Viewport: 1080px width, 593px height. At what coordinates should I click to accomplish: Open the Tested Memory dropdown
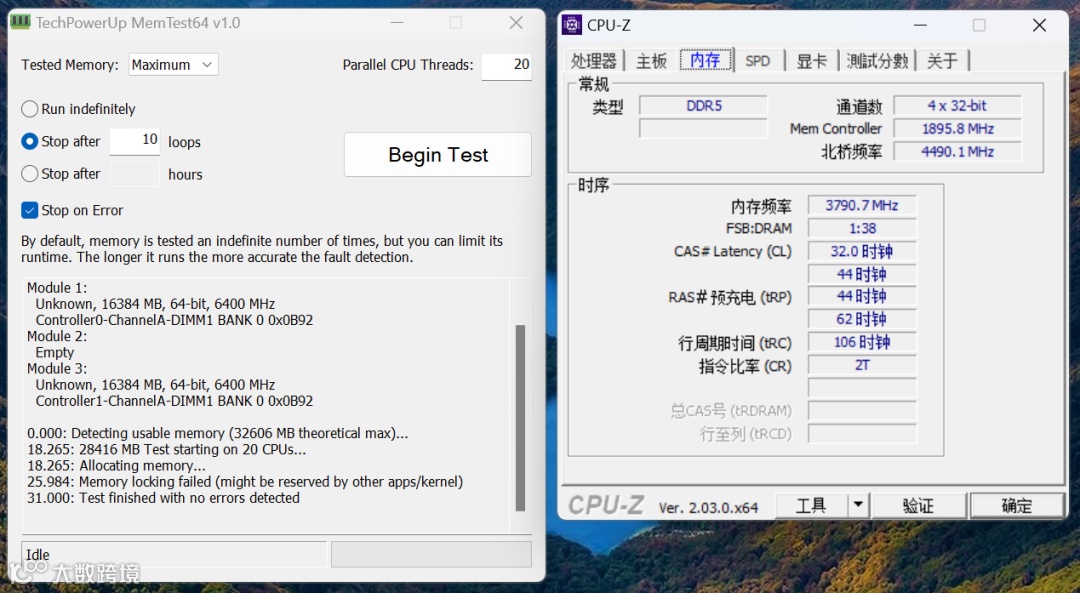pyautogui.click(x=174, y=65)
